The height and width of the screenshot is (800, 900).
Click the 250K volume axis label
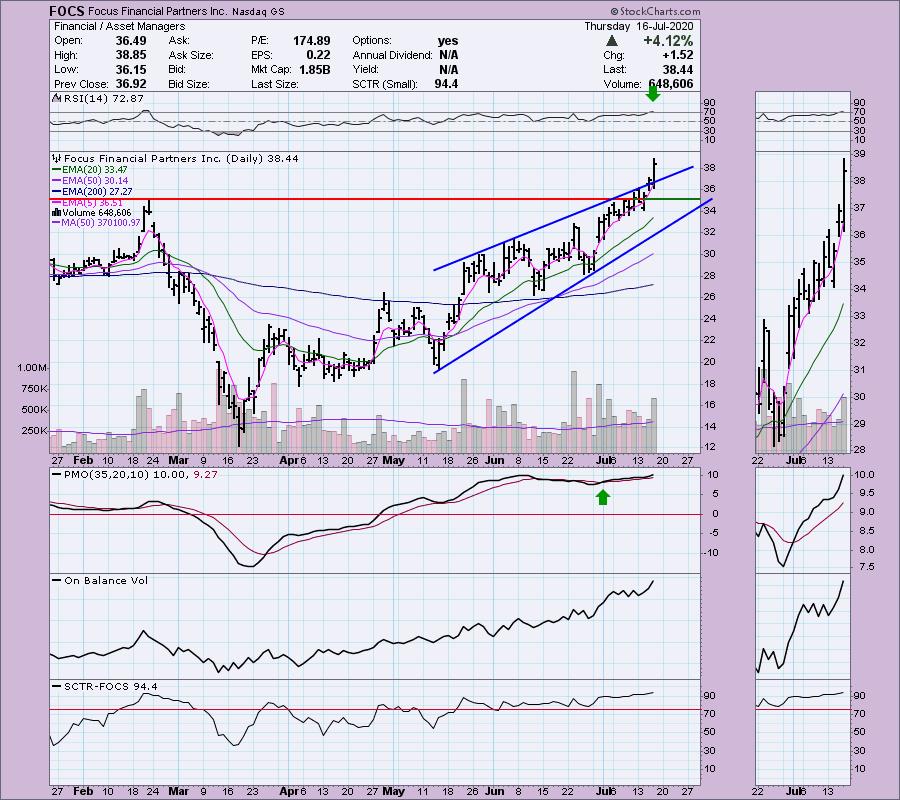34,430
